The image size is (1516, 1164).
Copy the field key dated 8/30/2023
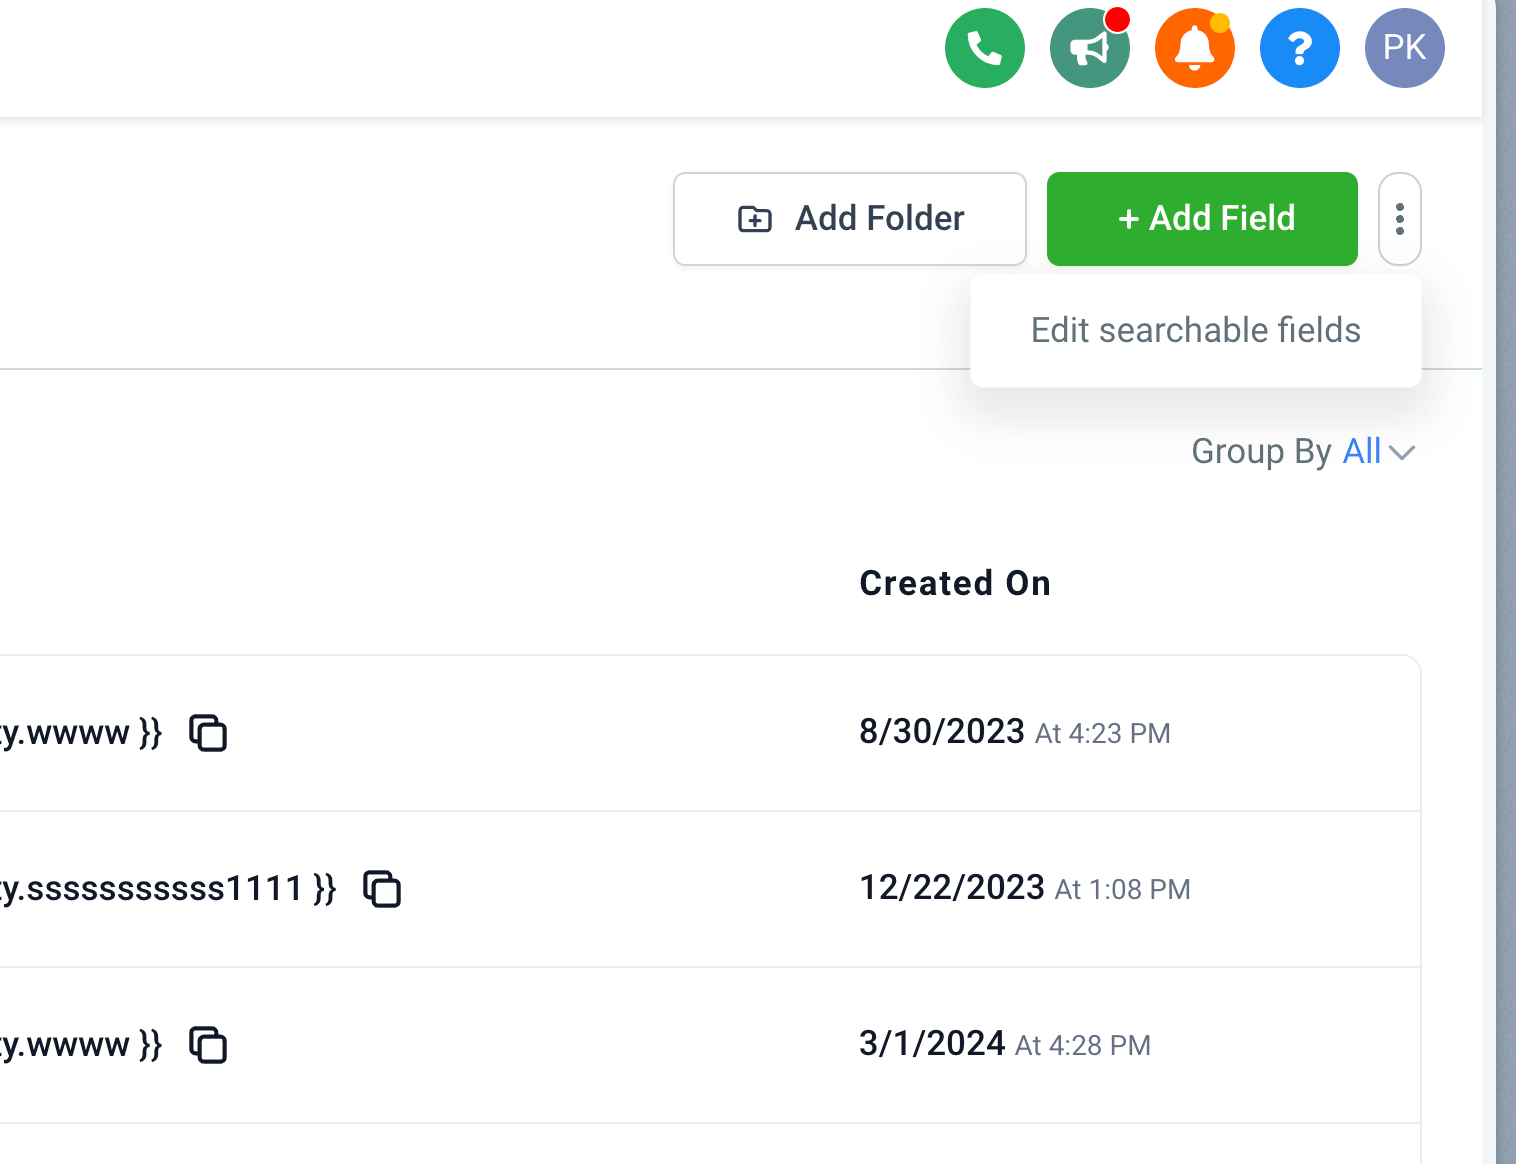click(208, 733)
